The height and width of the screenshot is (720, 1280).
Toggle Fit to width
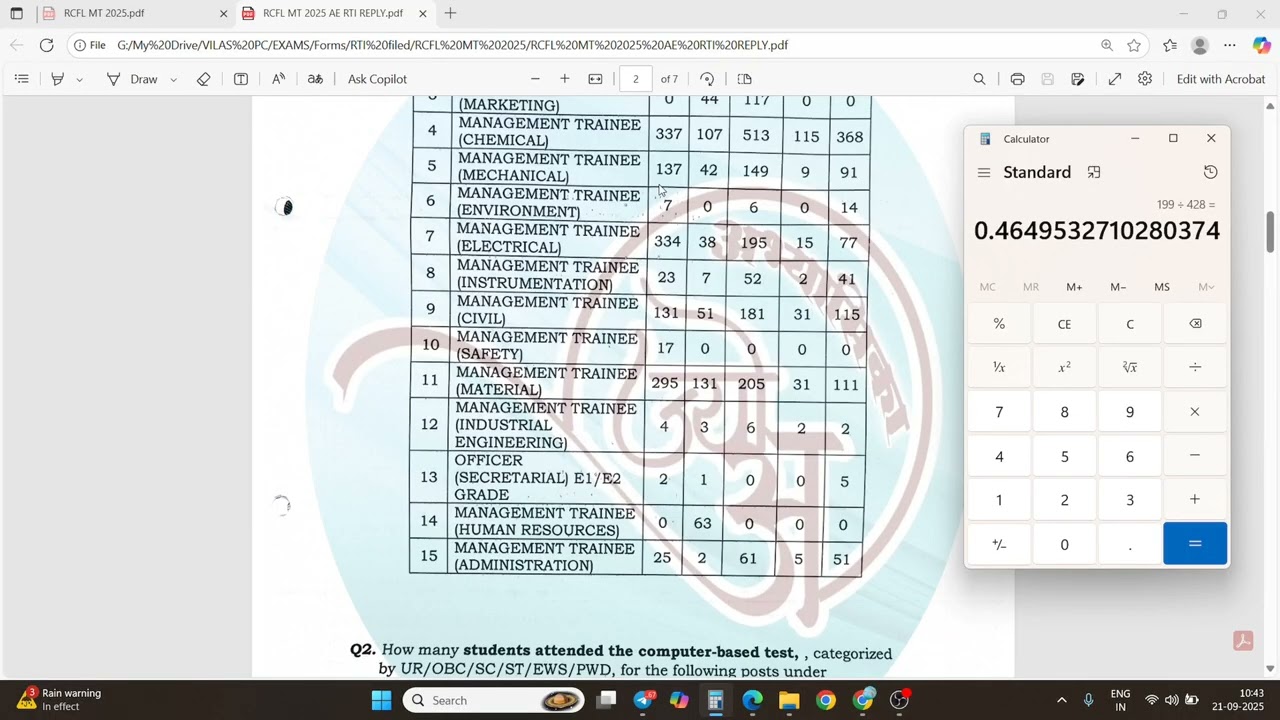pyautogui.click(x=595, y=79)
